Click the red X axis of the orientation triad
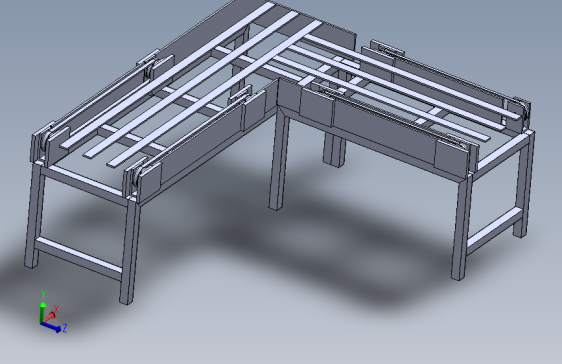This screenshot has height=364, width=562. (x=50, y=317)
